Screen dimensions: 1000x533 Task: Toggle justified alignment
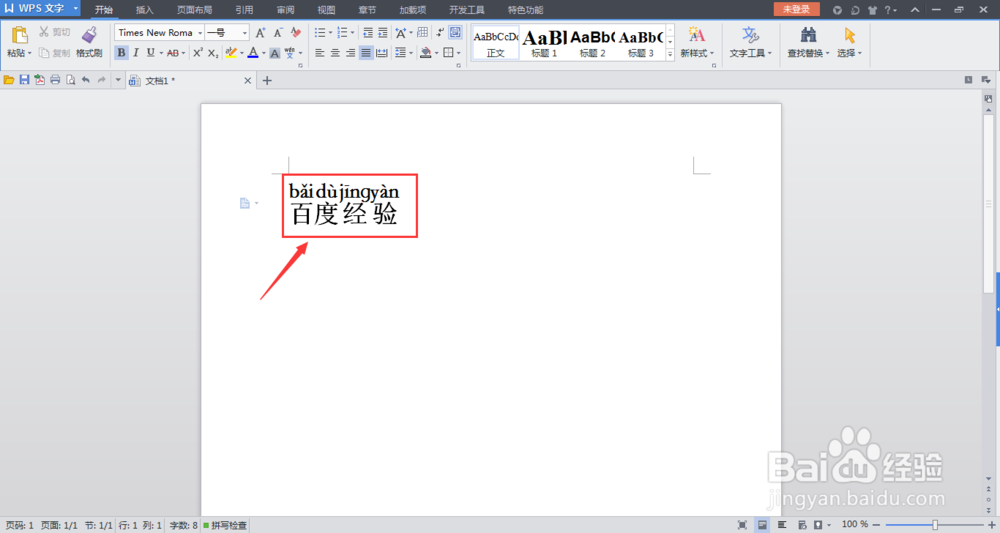pos(366,53)
